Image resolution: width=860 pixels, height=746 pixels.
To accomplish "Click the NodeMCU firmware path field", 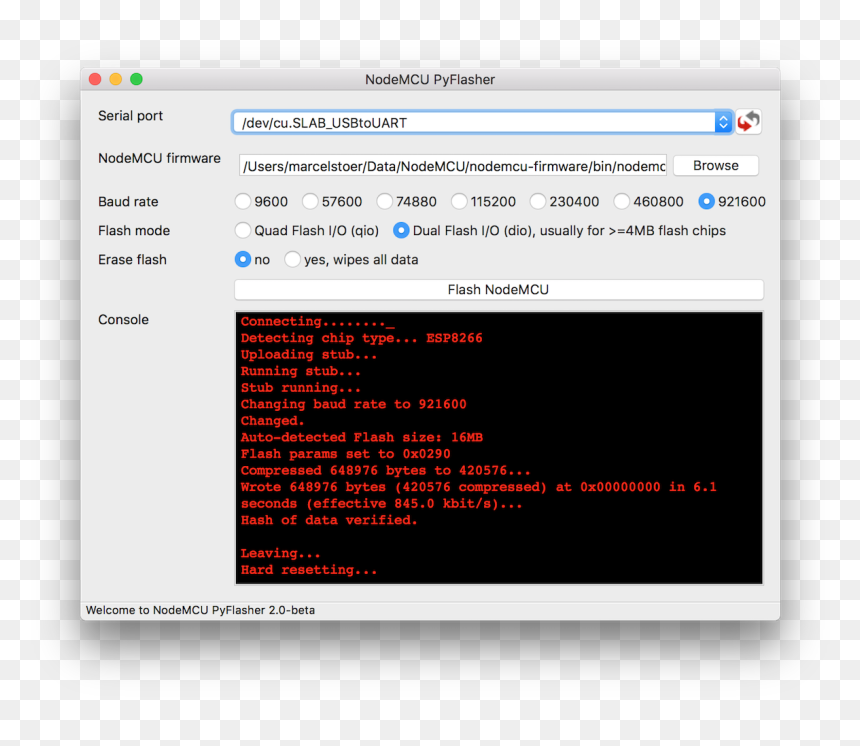I will tap(453, 166).
